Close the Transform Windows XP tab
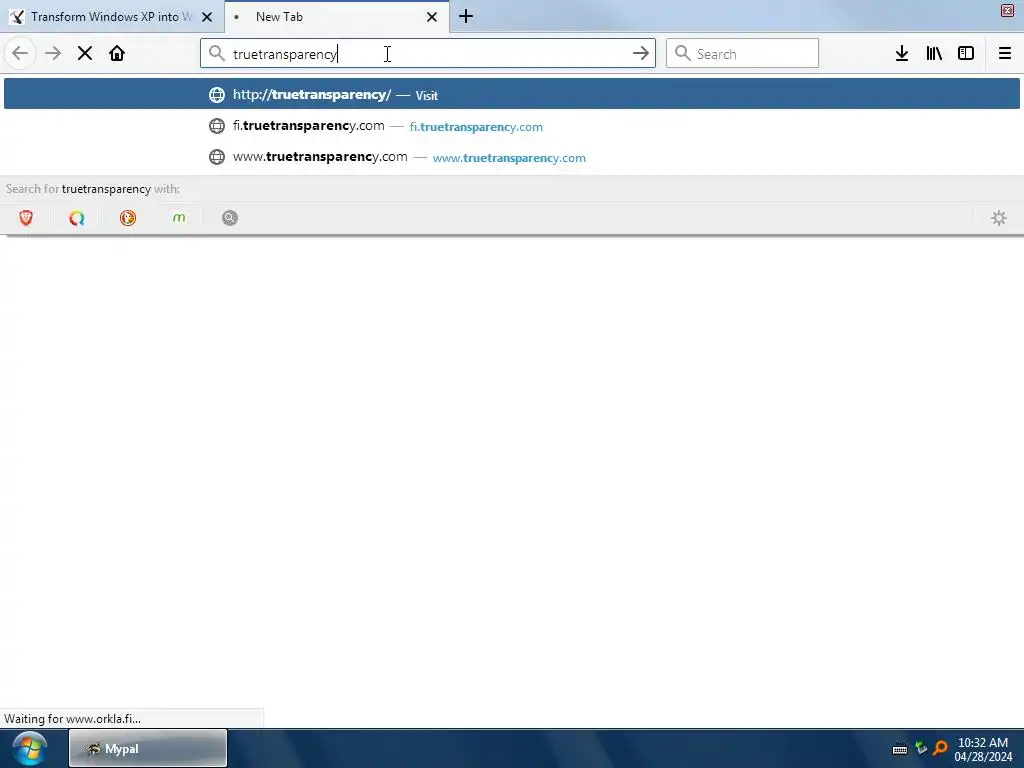 (207, 17)
